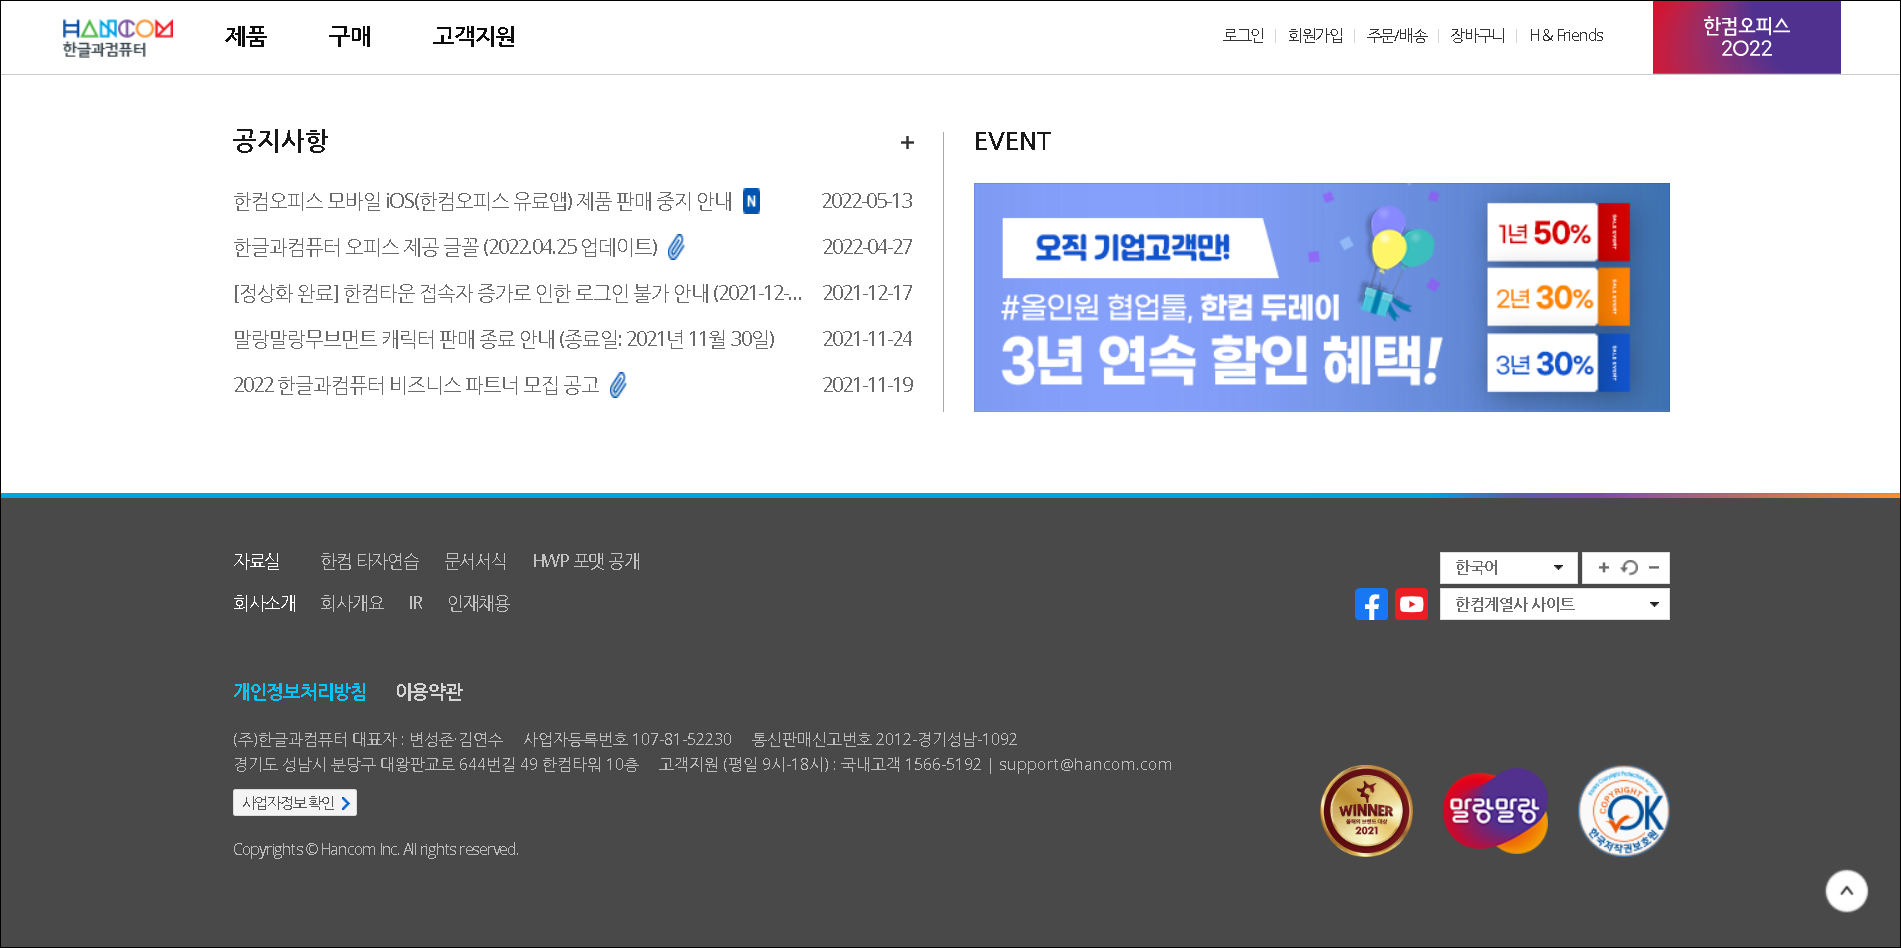This screenshot has height=948, width=1901.
Task: Reset zoom with the circular arrow icon
Action: 1629,567
